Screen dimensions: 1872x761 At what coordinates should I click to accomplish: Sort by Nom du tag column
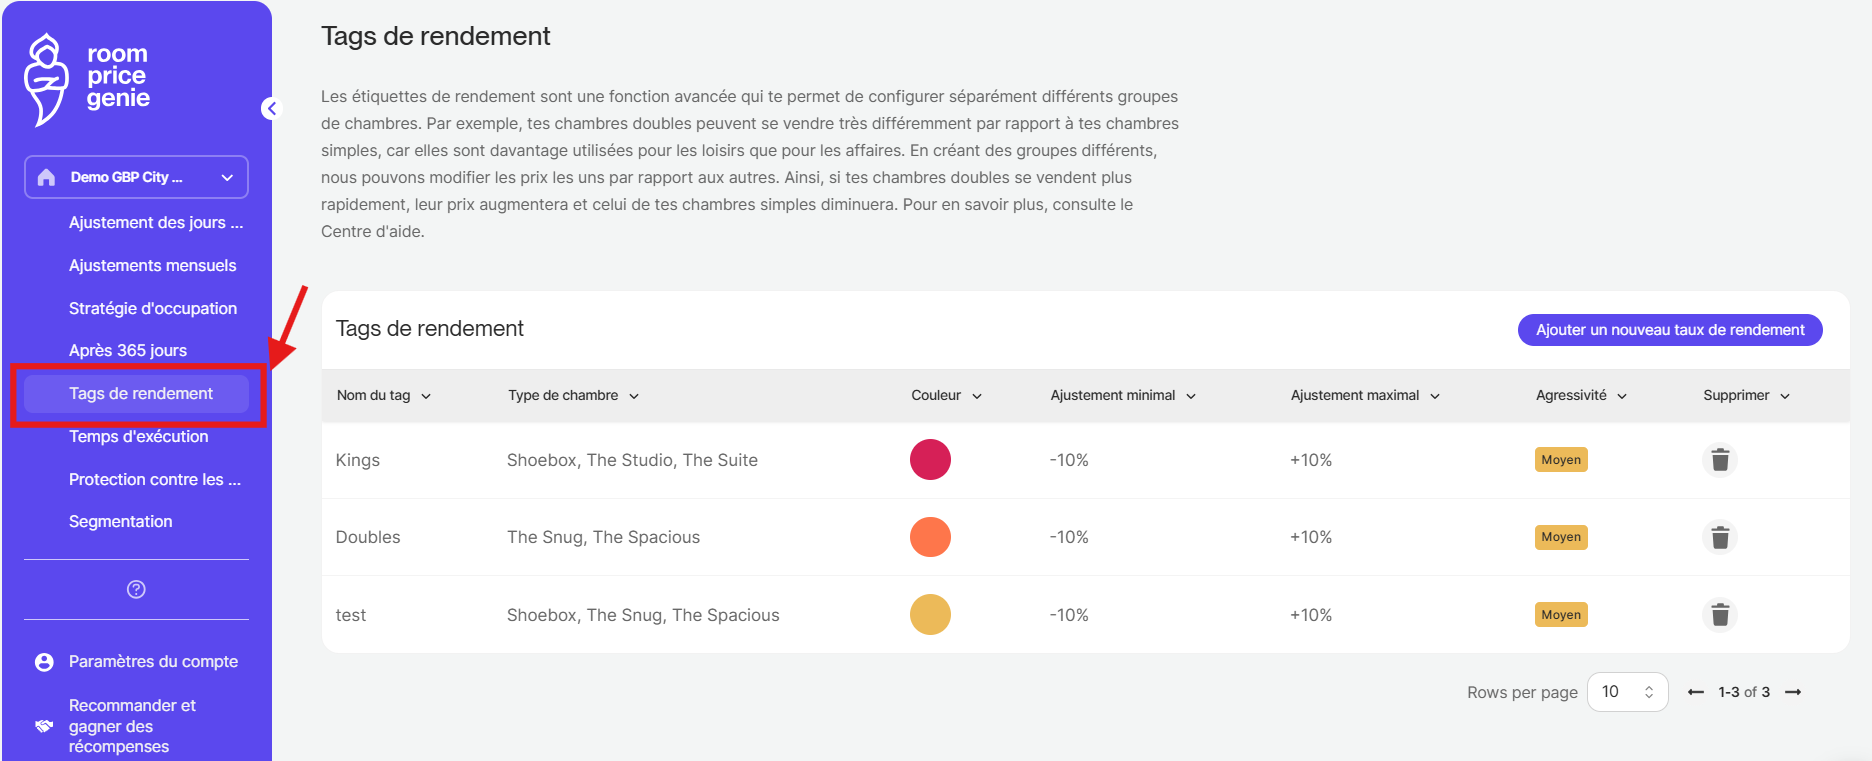coord(383,395)
